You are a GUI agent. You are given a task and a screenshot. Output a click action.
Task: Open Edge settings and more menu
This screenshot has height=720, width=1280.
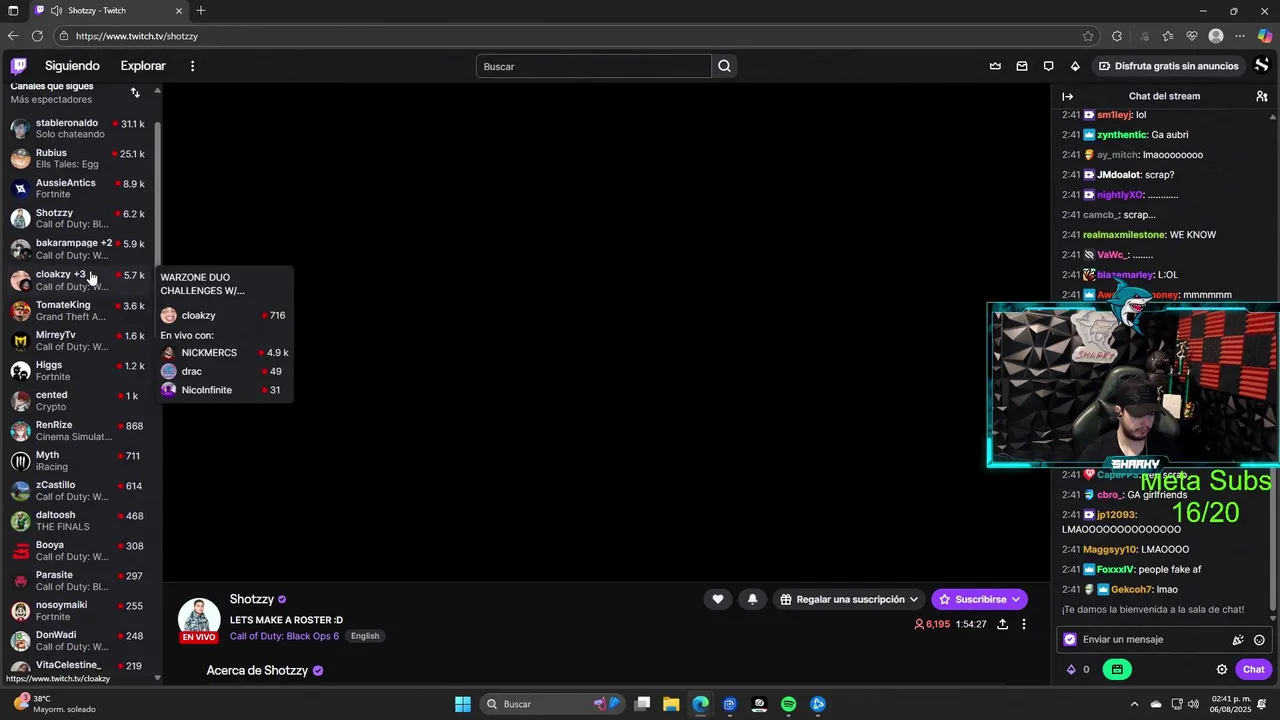pos(1240,36)
